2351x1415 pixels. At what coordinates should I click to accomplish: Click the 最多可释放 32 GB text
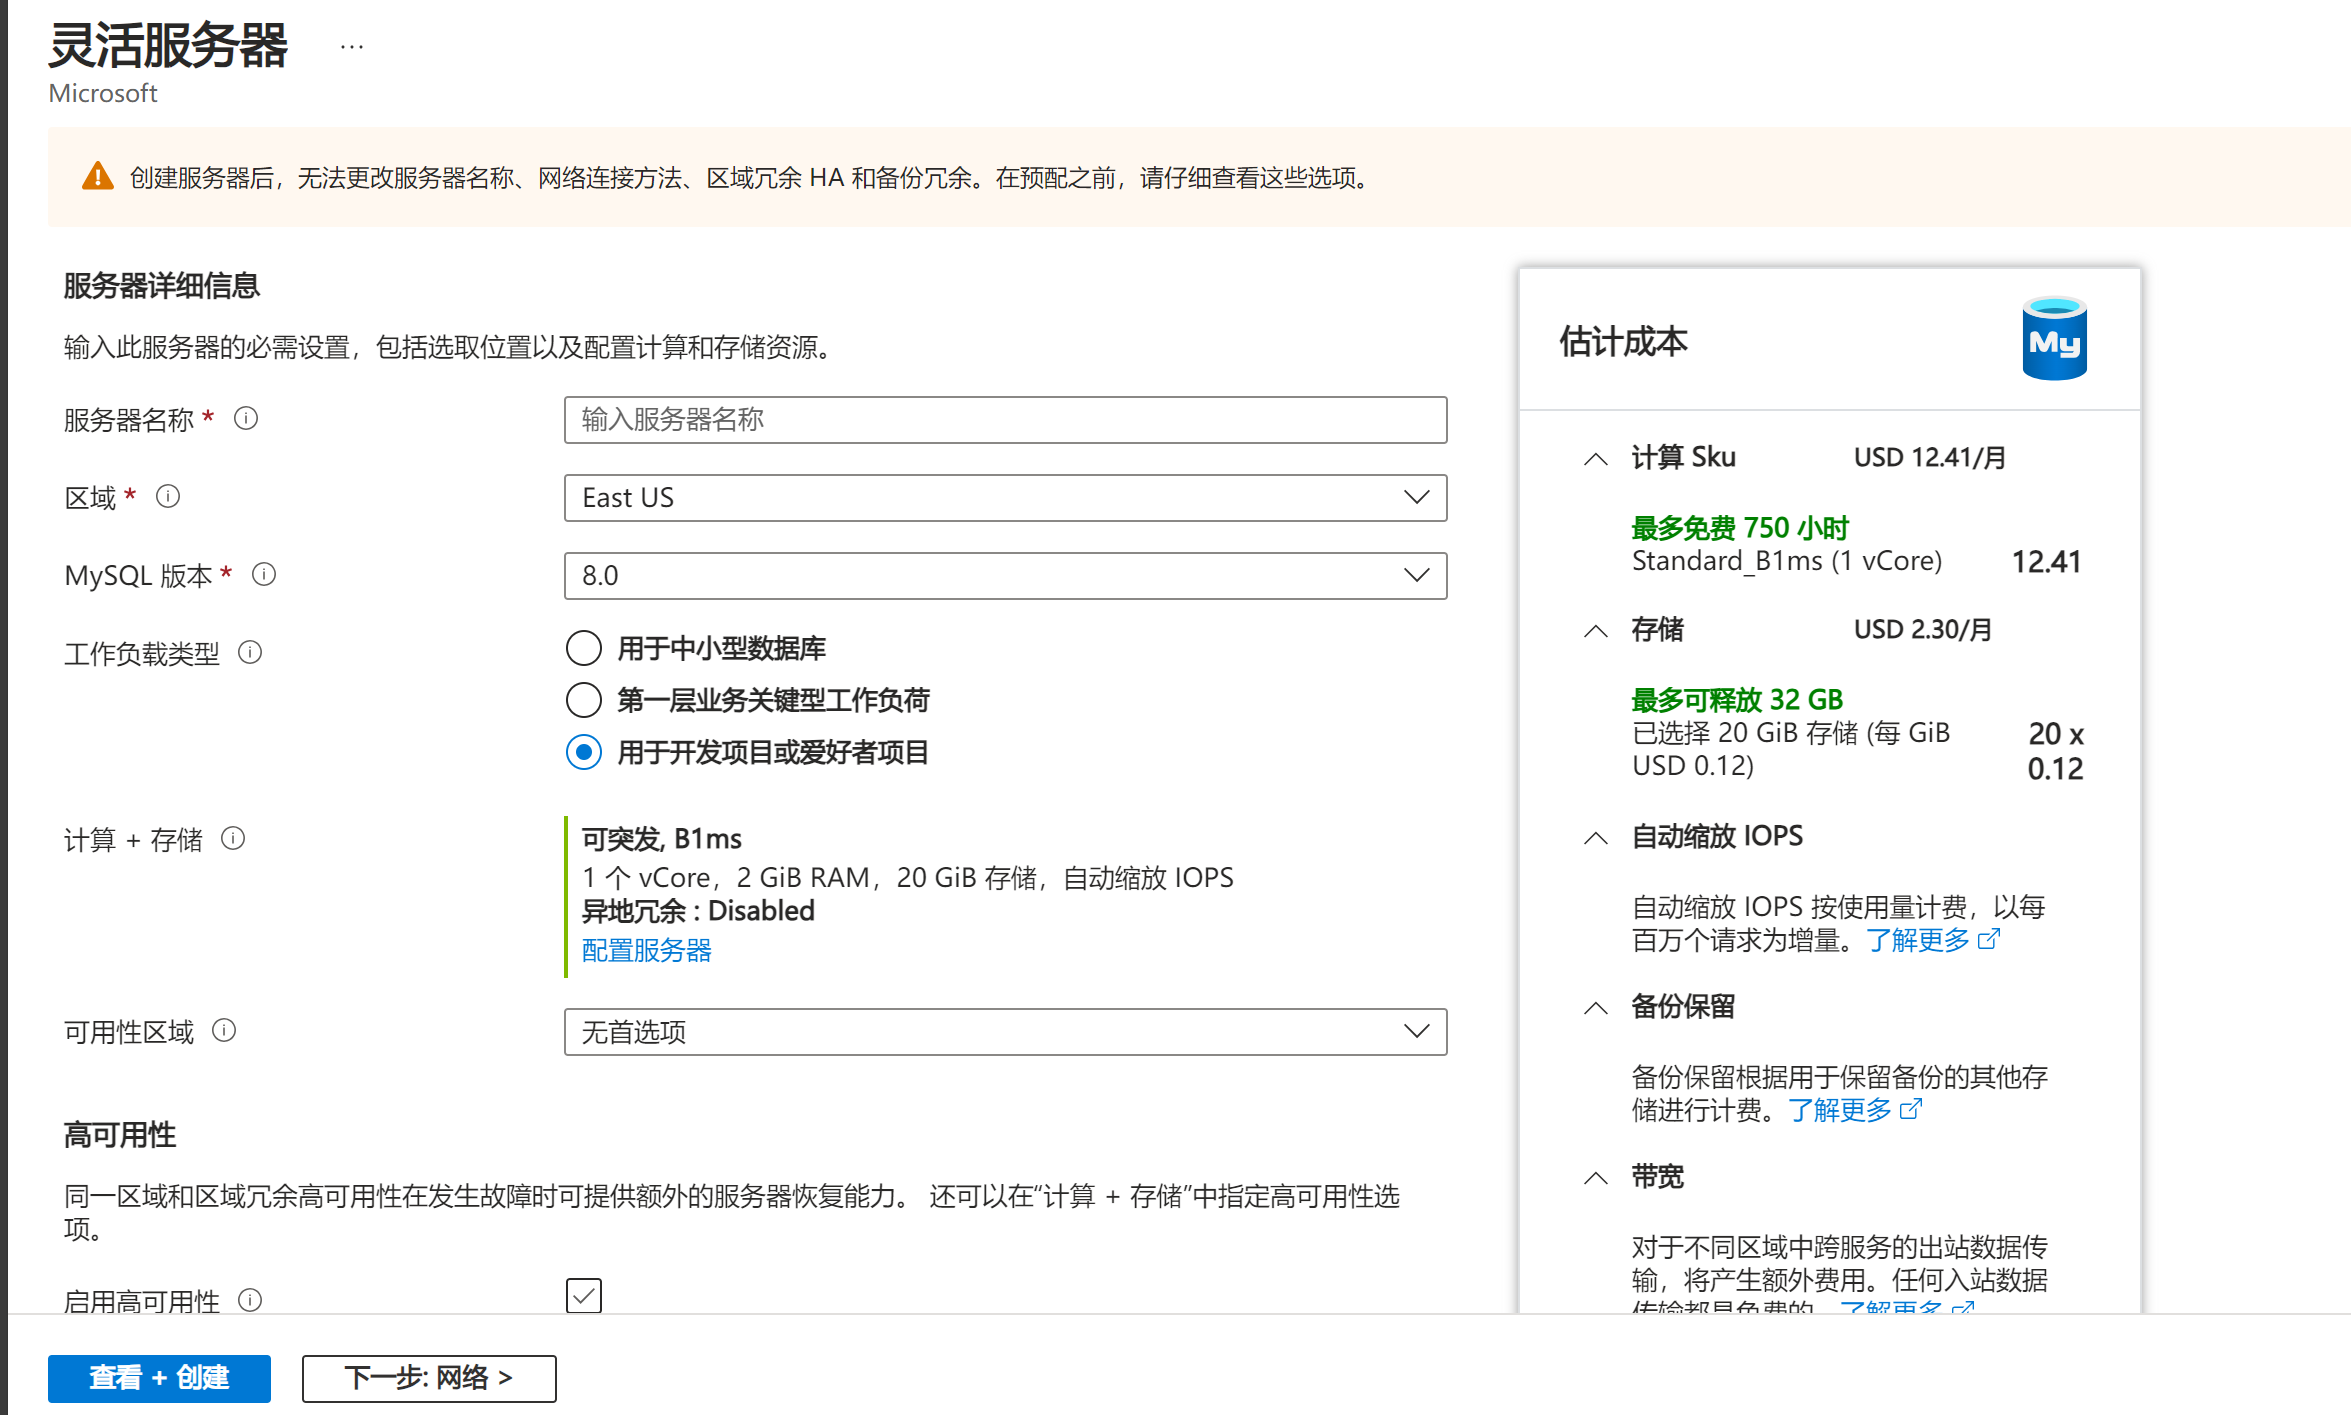click(1737, 699)
